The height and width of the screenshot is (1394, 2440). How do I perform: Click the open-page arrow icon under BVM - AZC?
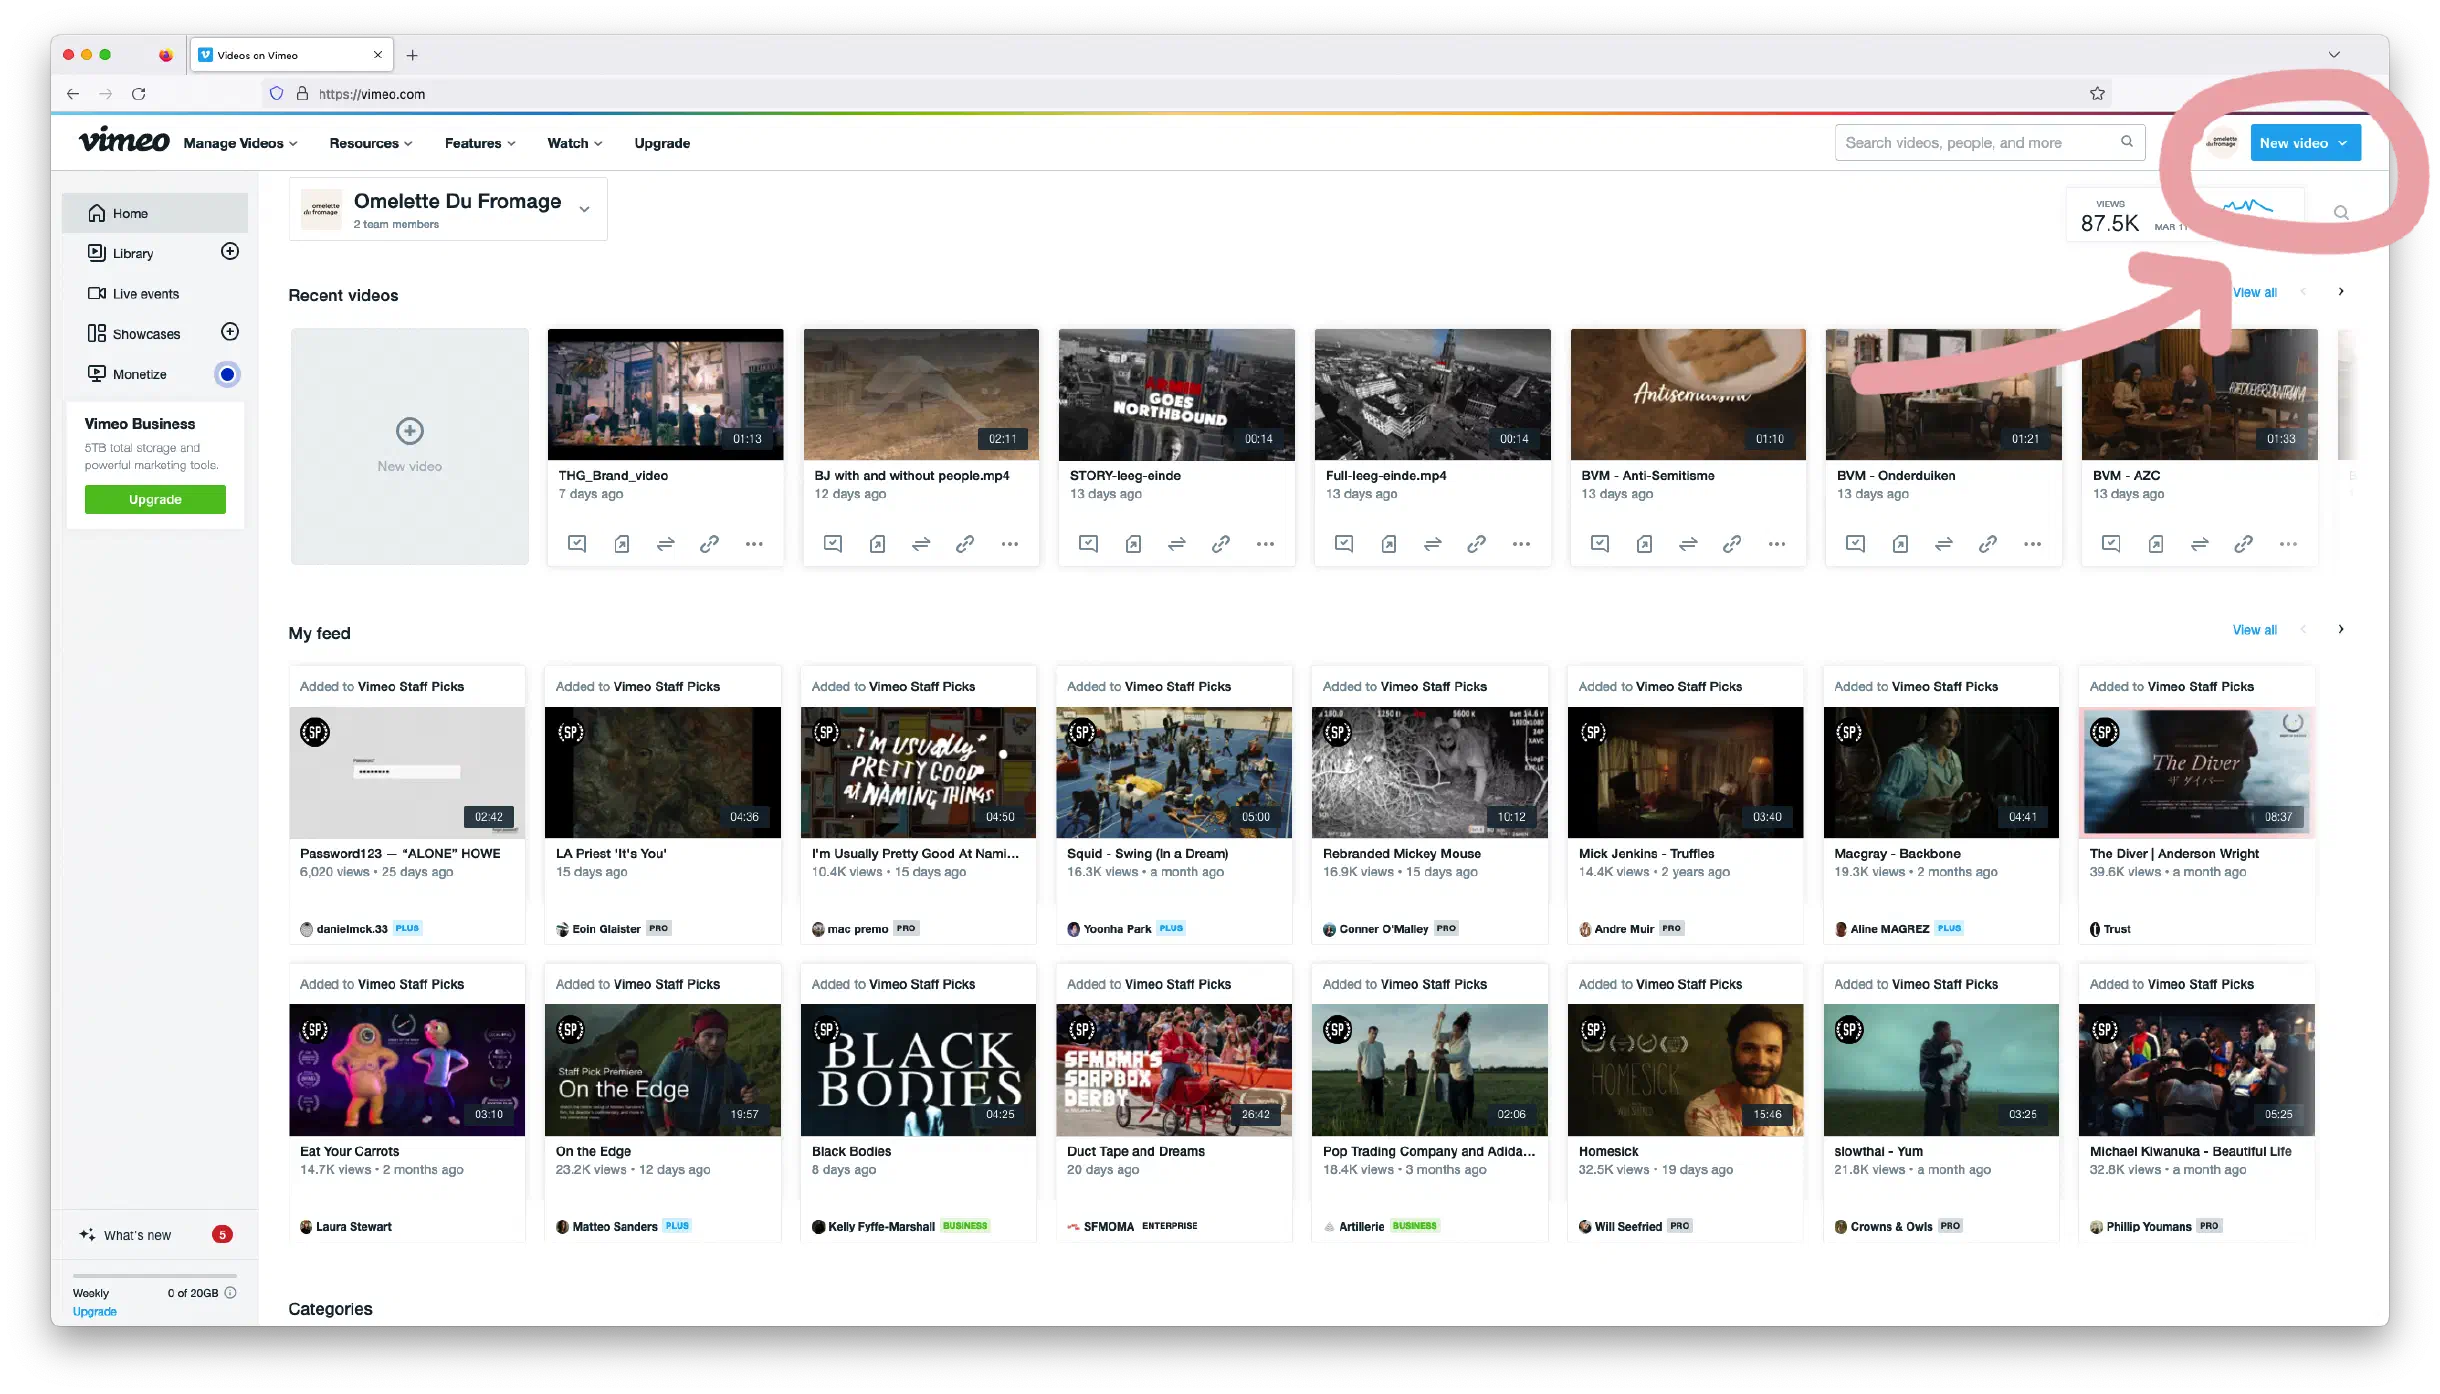(2156, 544)
